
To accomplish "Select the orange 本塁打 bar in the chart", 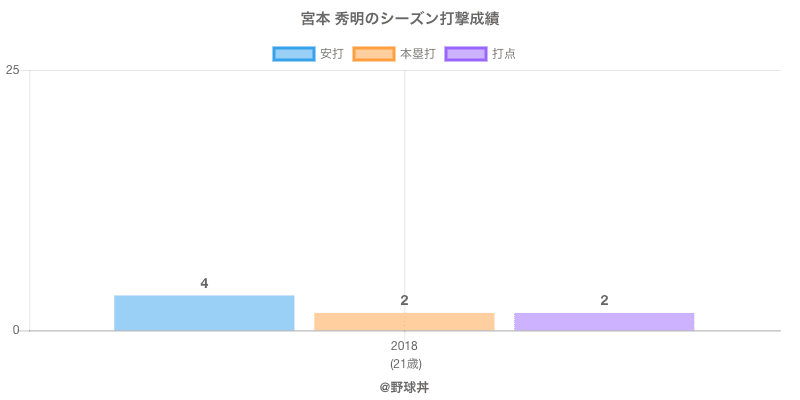I will [x=404, y=322].
